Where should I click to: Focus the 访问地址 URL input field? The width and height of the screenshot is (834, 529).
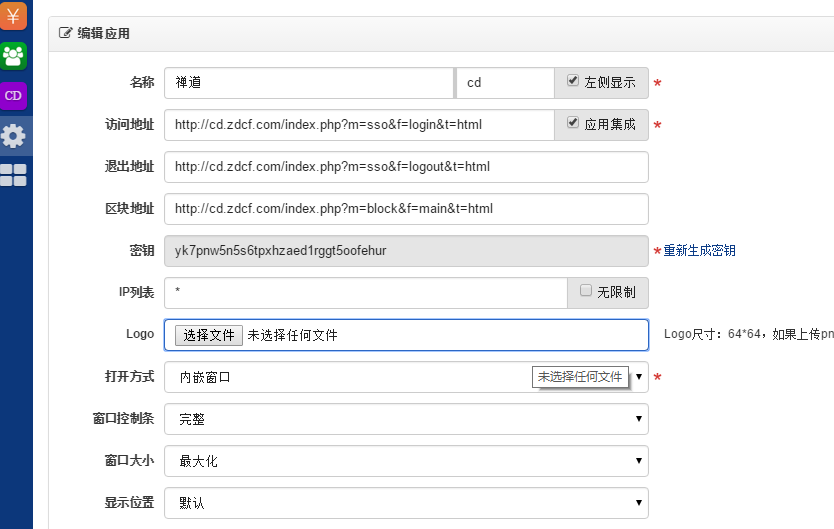[x=358, y=125]
